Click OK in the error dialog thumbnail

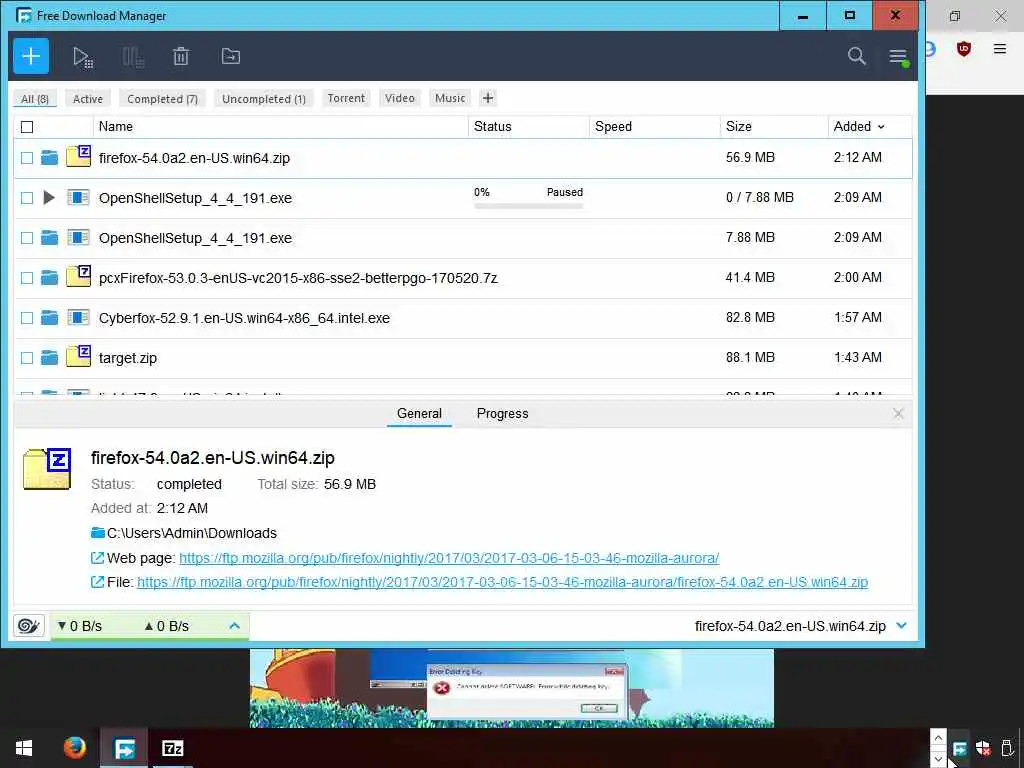coord(599,709)
